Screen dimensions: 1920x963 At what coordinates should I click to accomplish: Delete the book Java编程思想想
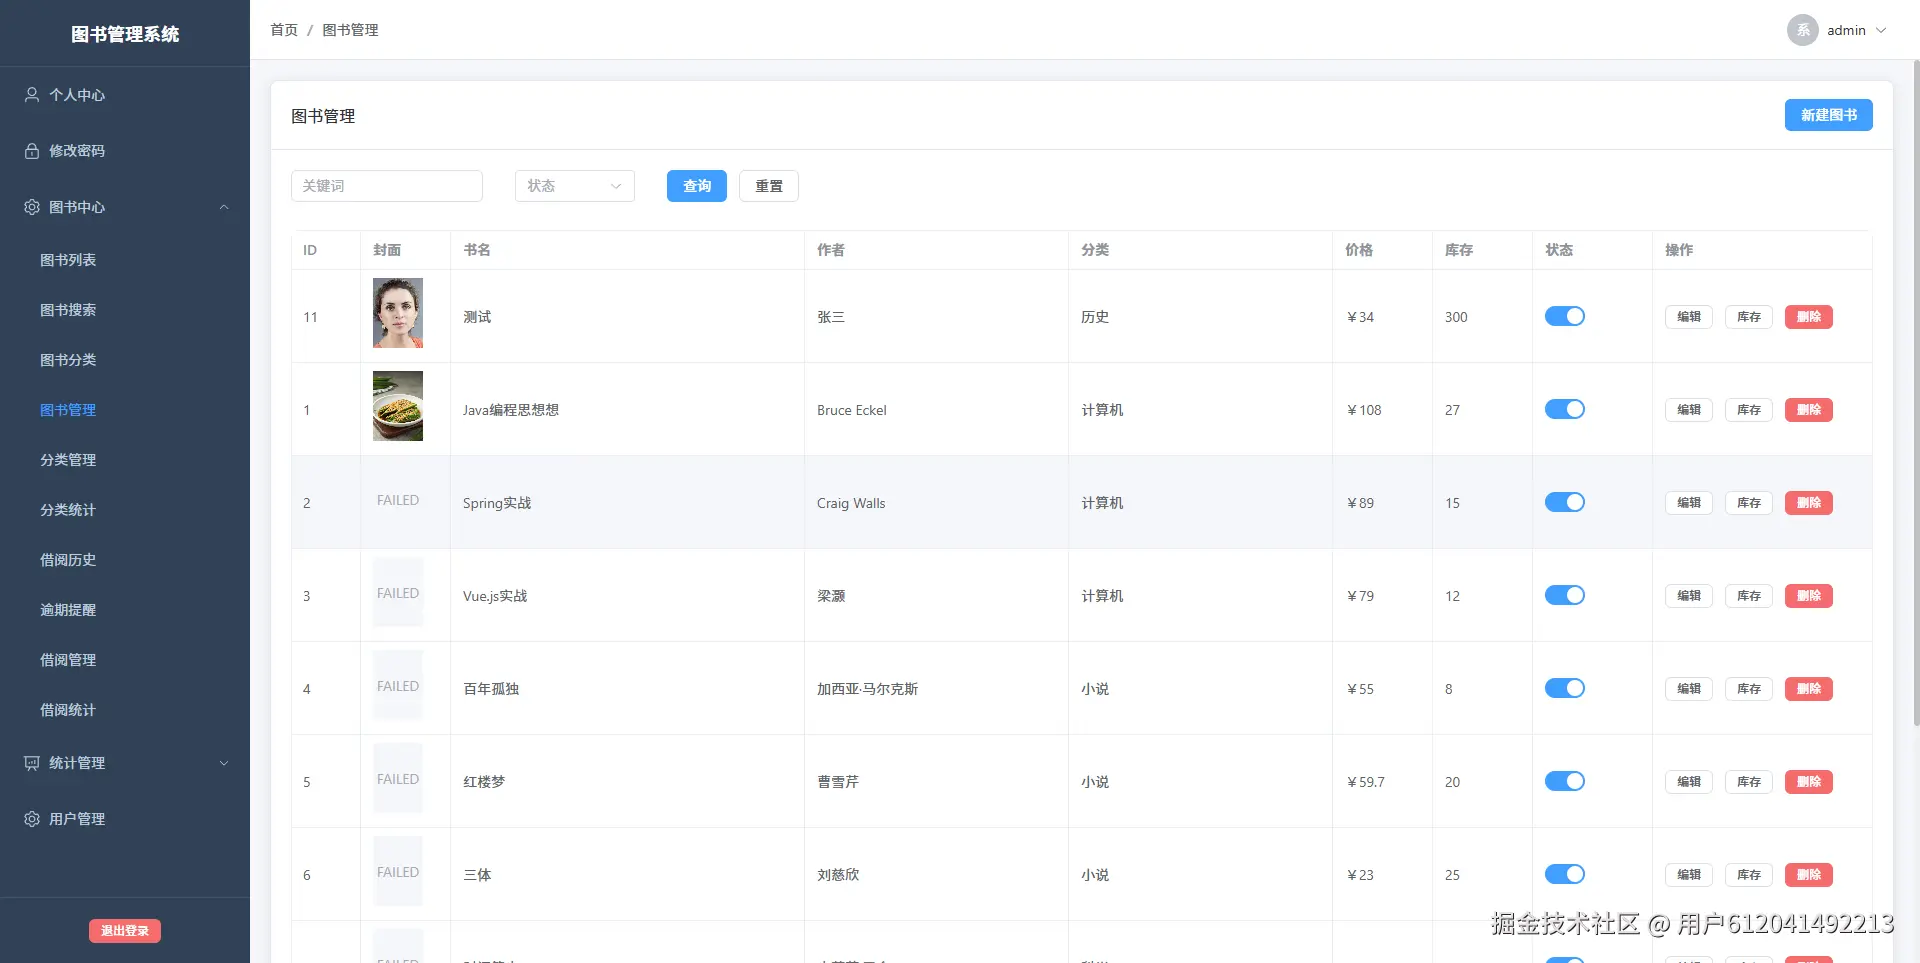(1809, 410)
